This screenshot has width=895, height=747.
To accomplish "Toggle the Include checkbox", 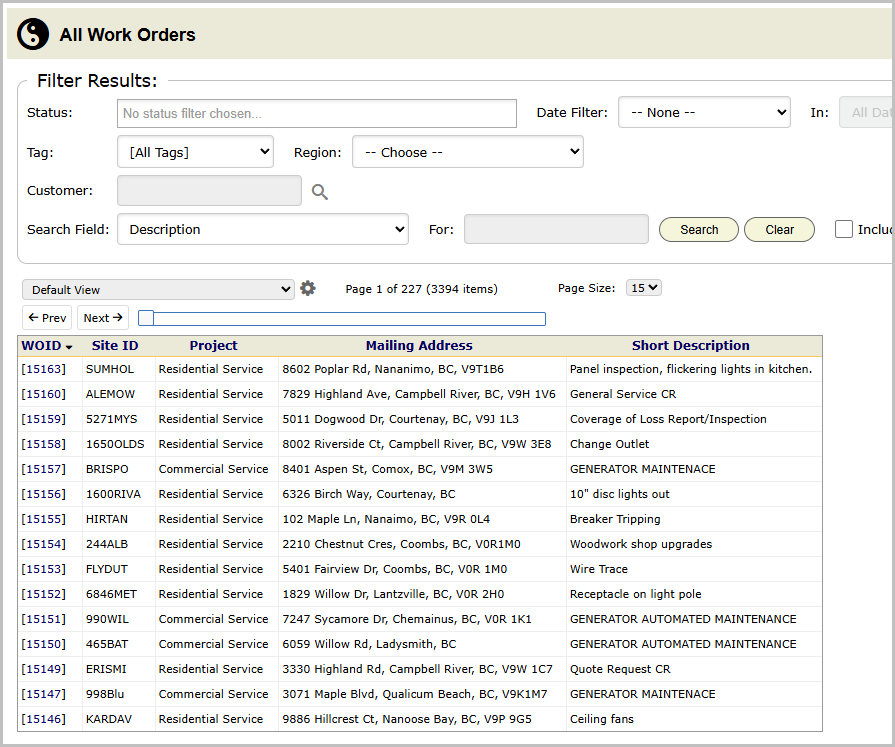I will pyautogui.click(x=844, y=229).
